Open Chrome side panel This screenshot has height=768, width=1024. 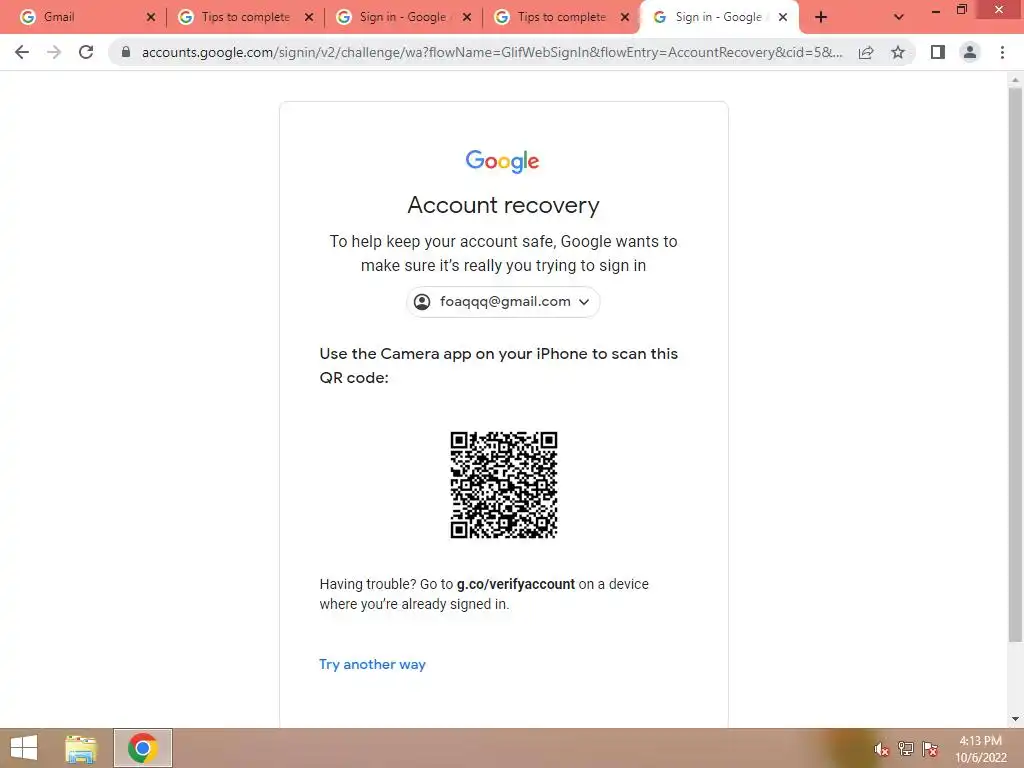point(938,52)
